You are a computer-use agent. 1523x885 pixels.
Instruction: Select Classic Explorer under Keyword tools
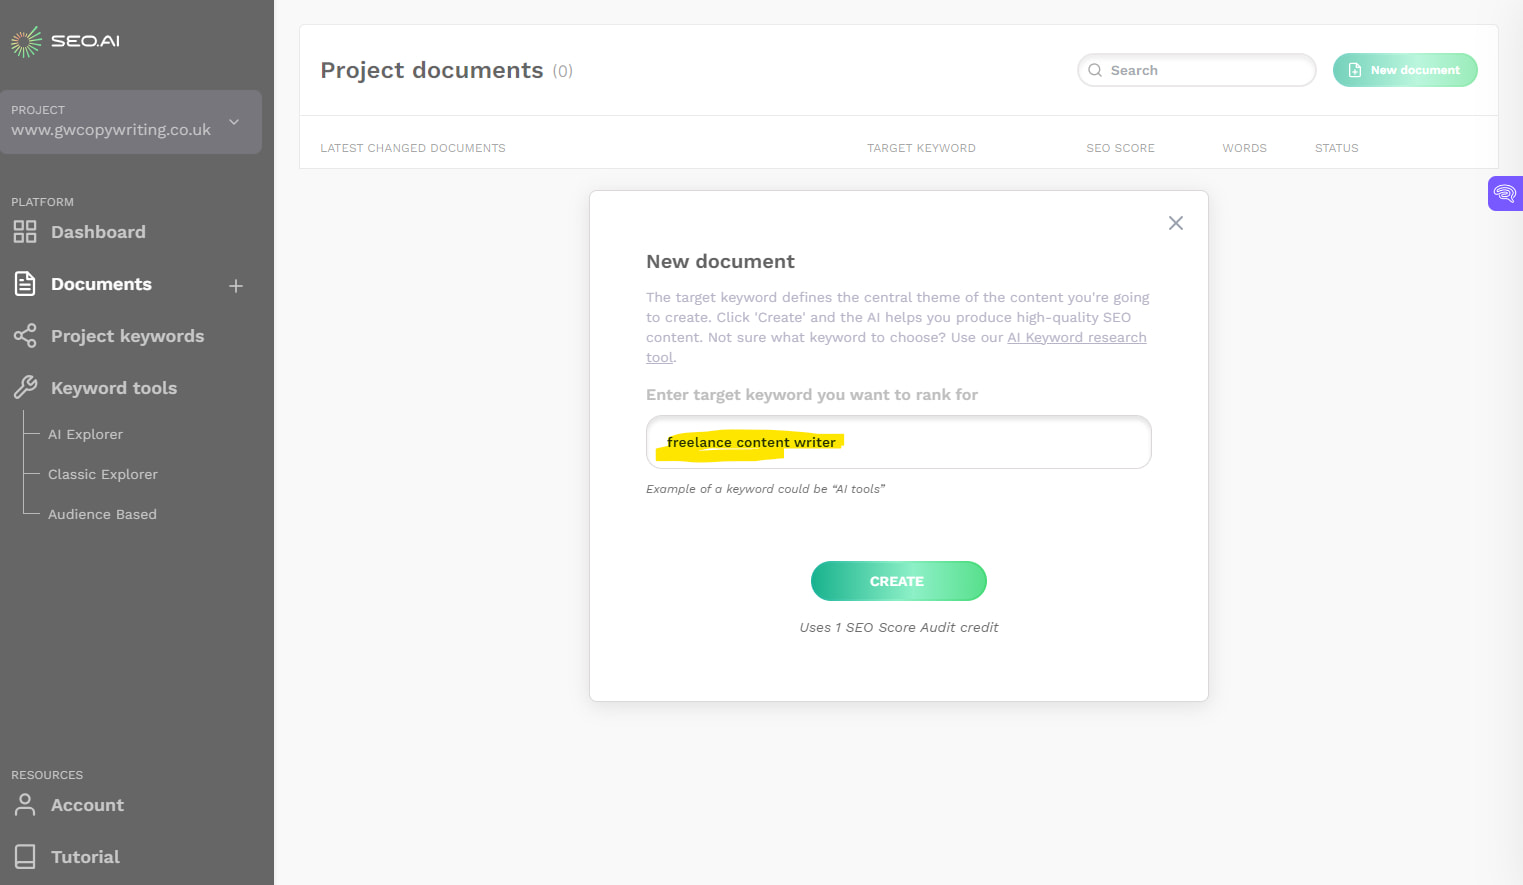click(103, 474)
